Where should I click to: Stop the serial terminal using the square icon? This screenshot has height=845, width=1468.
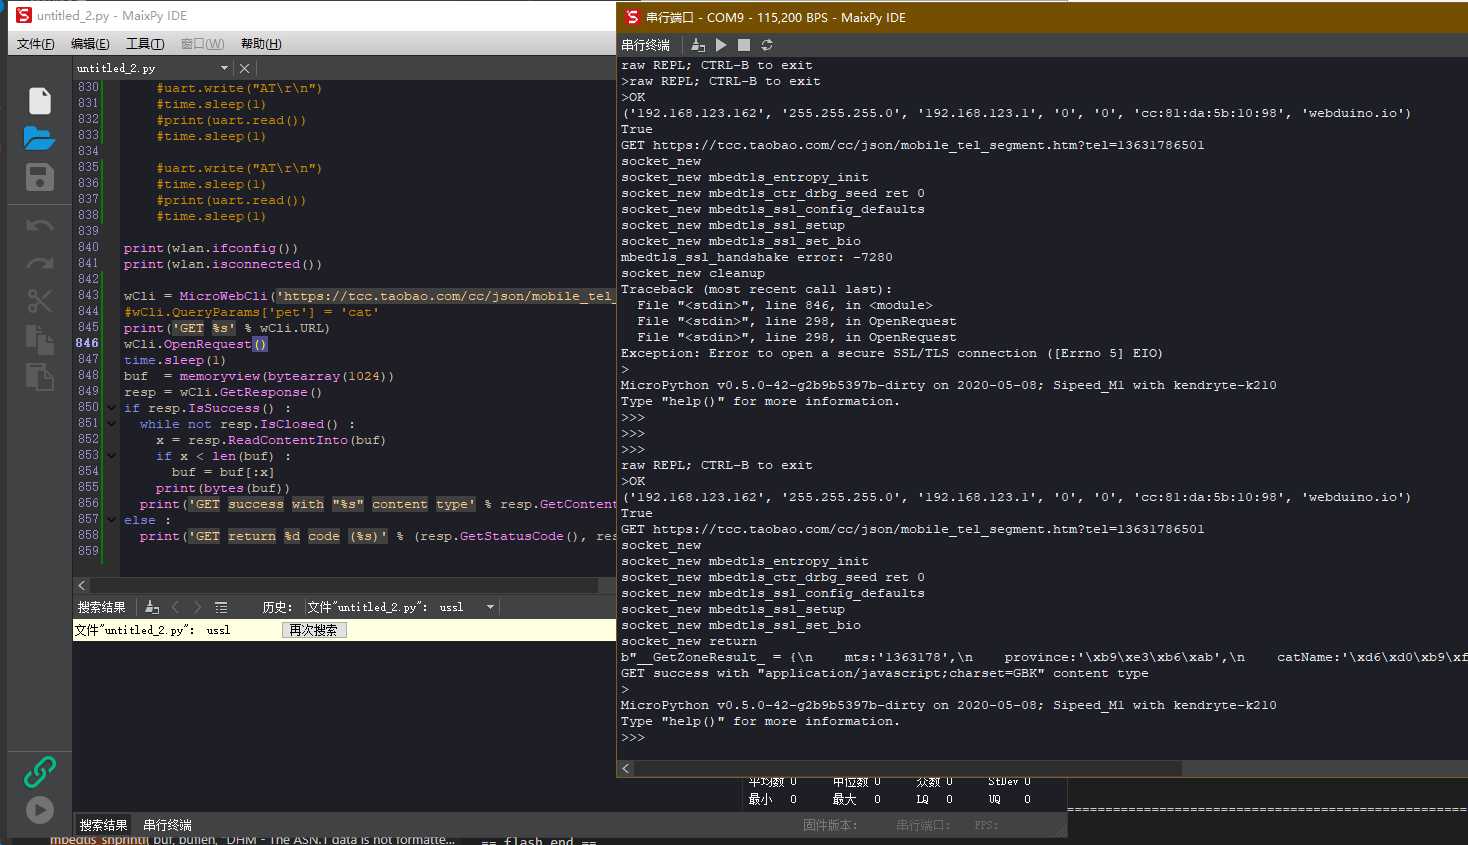tap(744, 45)
